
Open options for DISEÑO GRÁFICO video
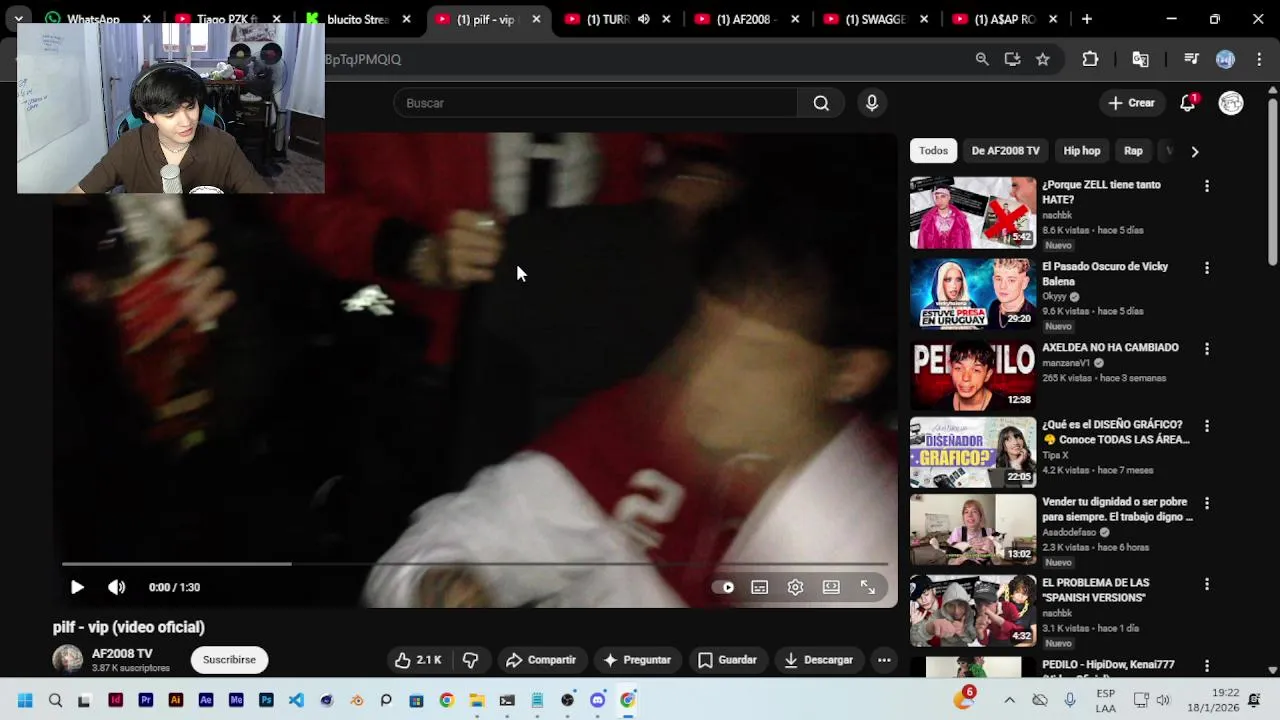tap(1207, 426)
